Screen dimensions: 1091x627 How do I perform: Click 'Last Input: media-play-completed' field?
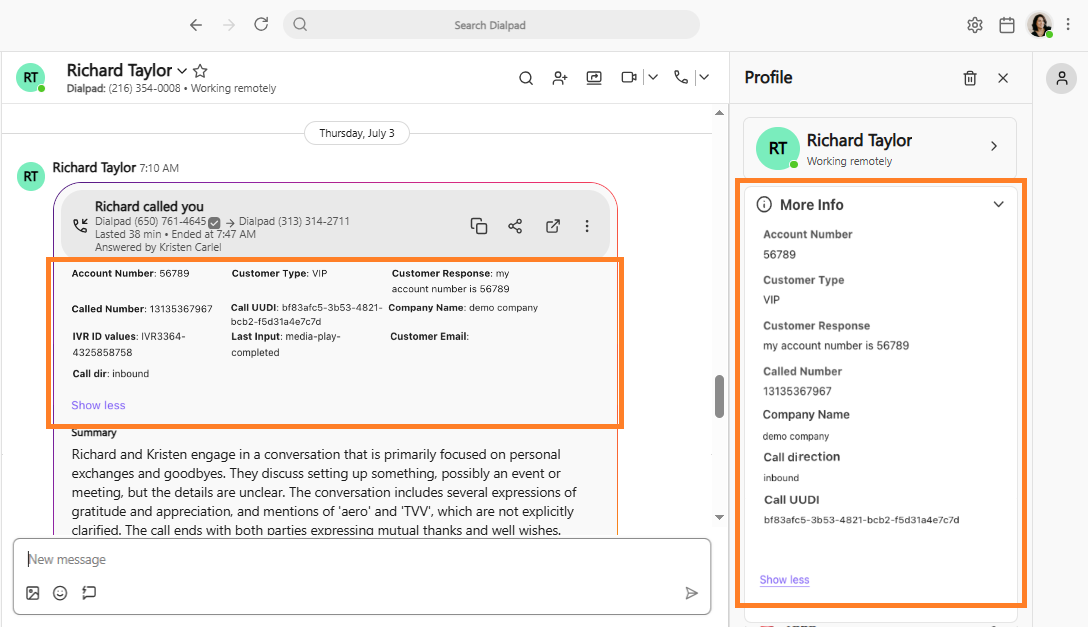(x=286, y=344)
